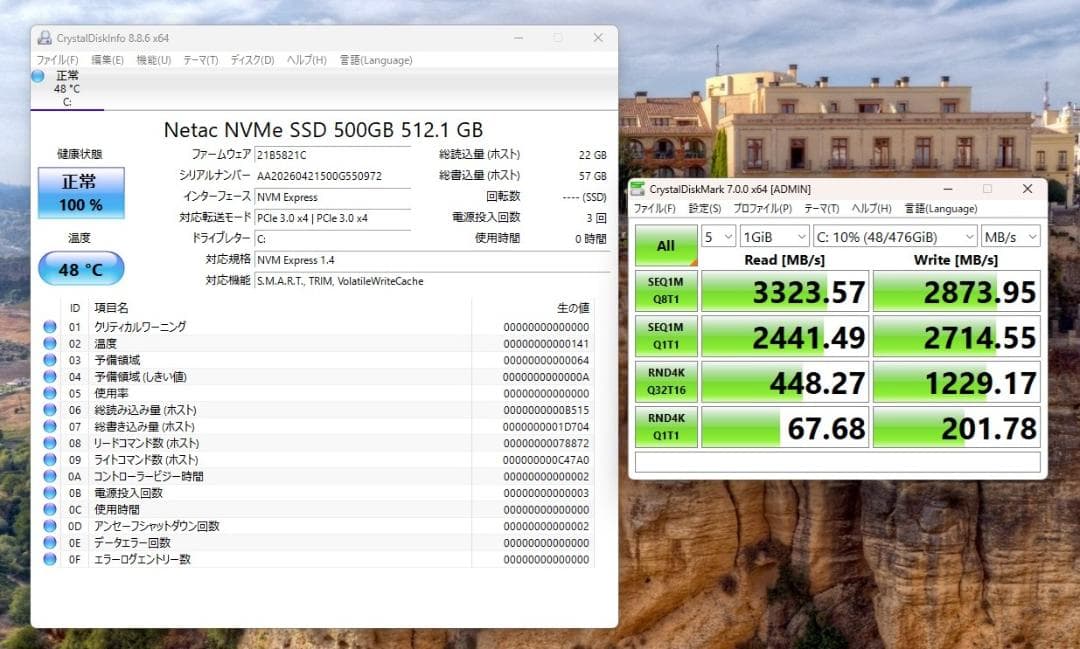1080x649 pixels.
Task: Click total host reads value 22 GB
Action: pyautogui.click(x=592, y=155)
